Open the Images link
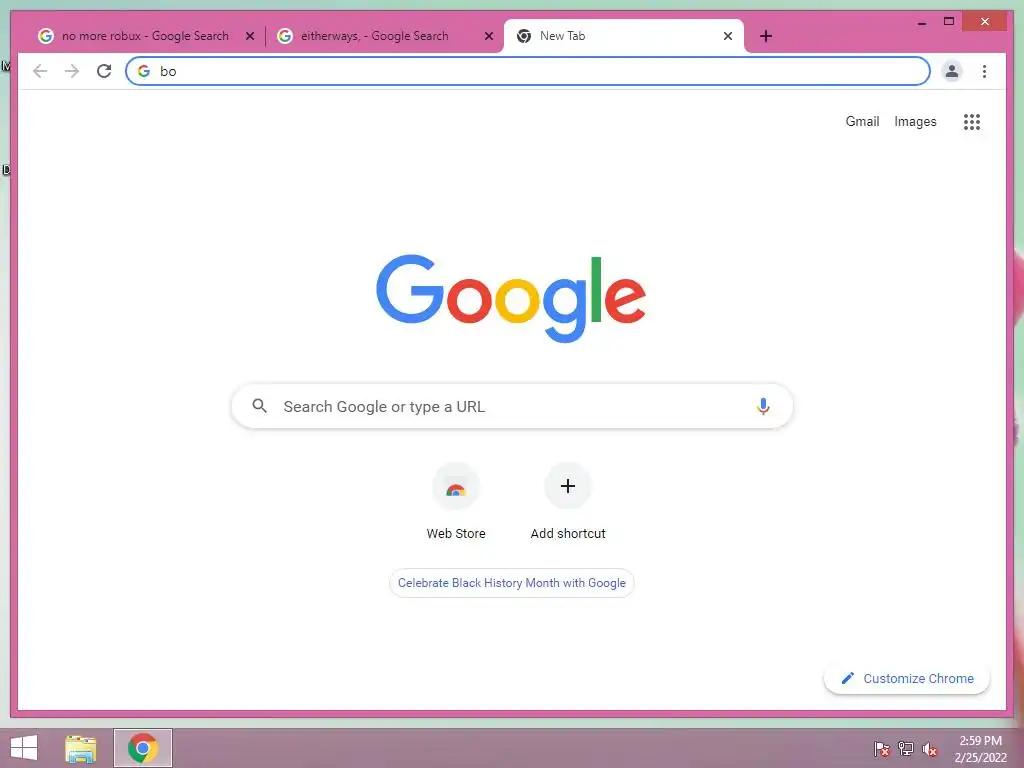This screenshot has height=768, width=1024. tap(915, 121)
